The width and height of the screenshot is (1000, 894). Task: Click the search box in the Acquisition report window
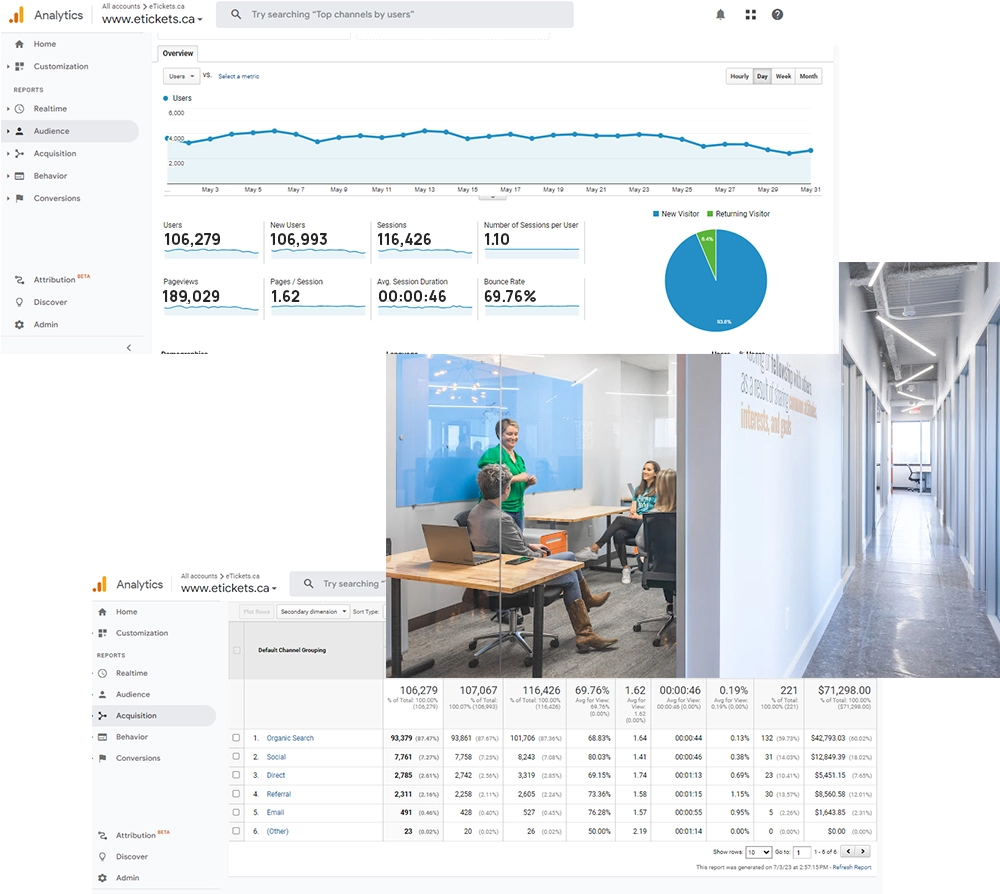pyautogui.click(x=338, y=583)
